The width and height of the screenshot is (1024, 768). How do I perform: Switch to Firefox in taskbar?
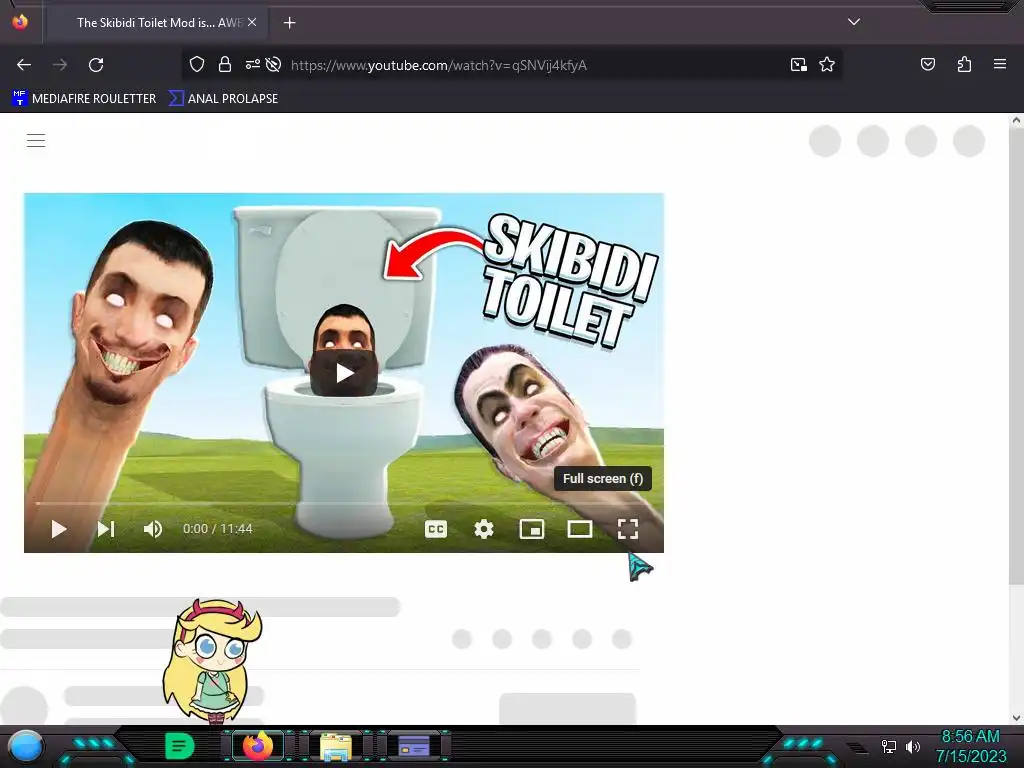click(258, 746)
